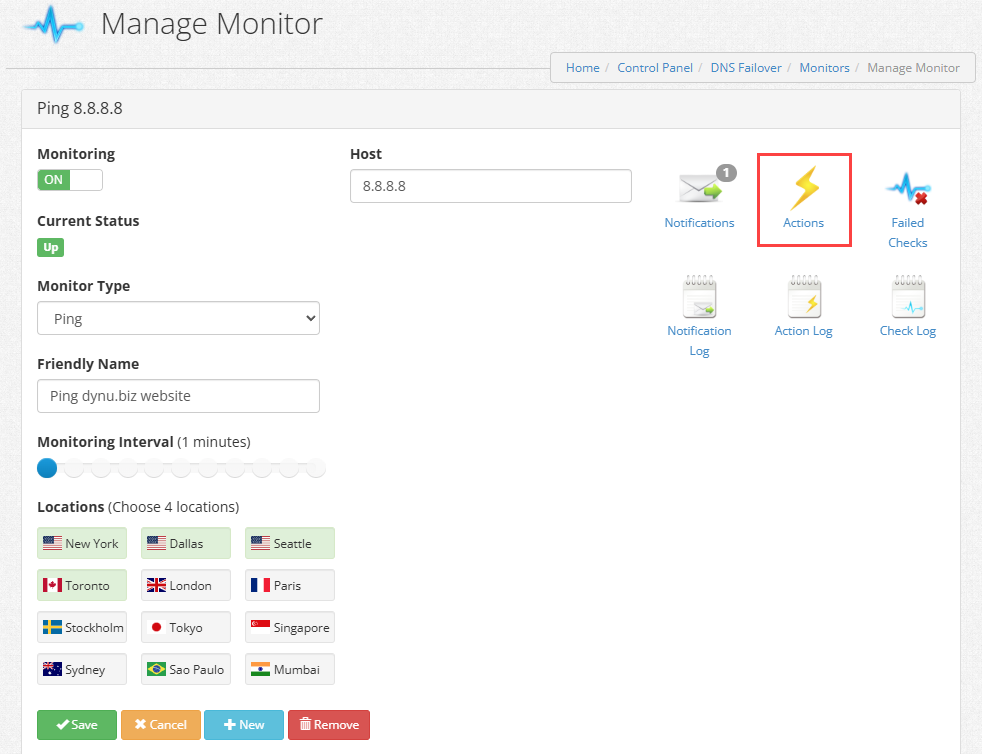
Task: Click the Host input field
Action: coord(491,186)
